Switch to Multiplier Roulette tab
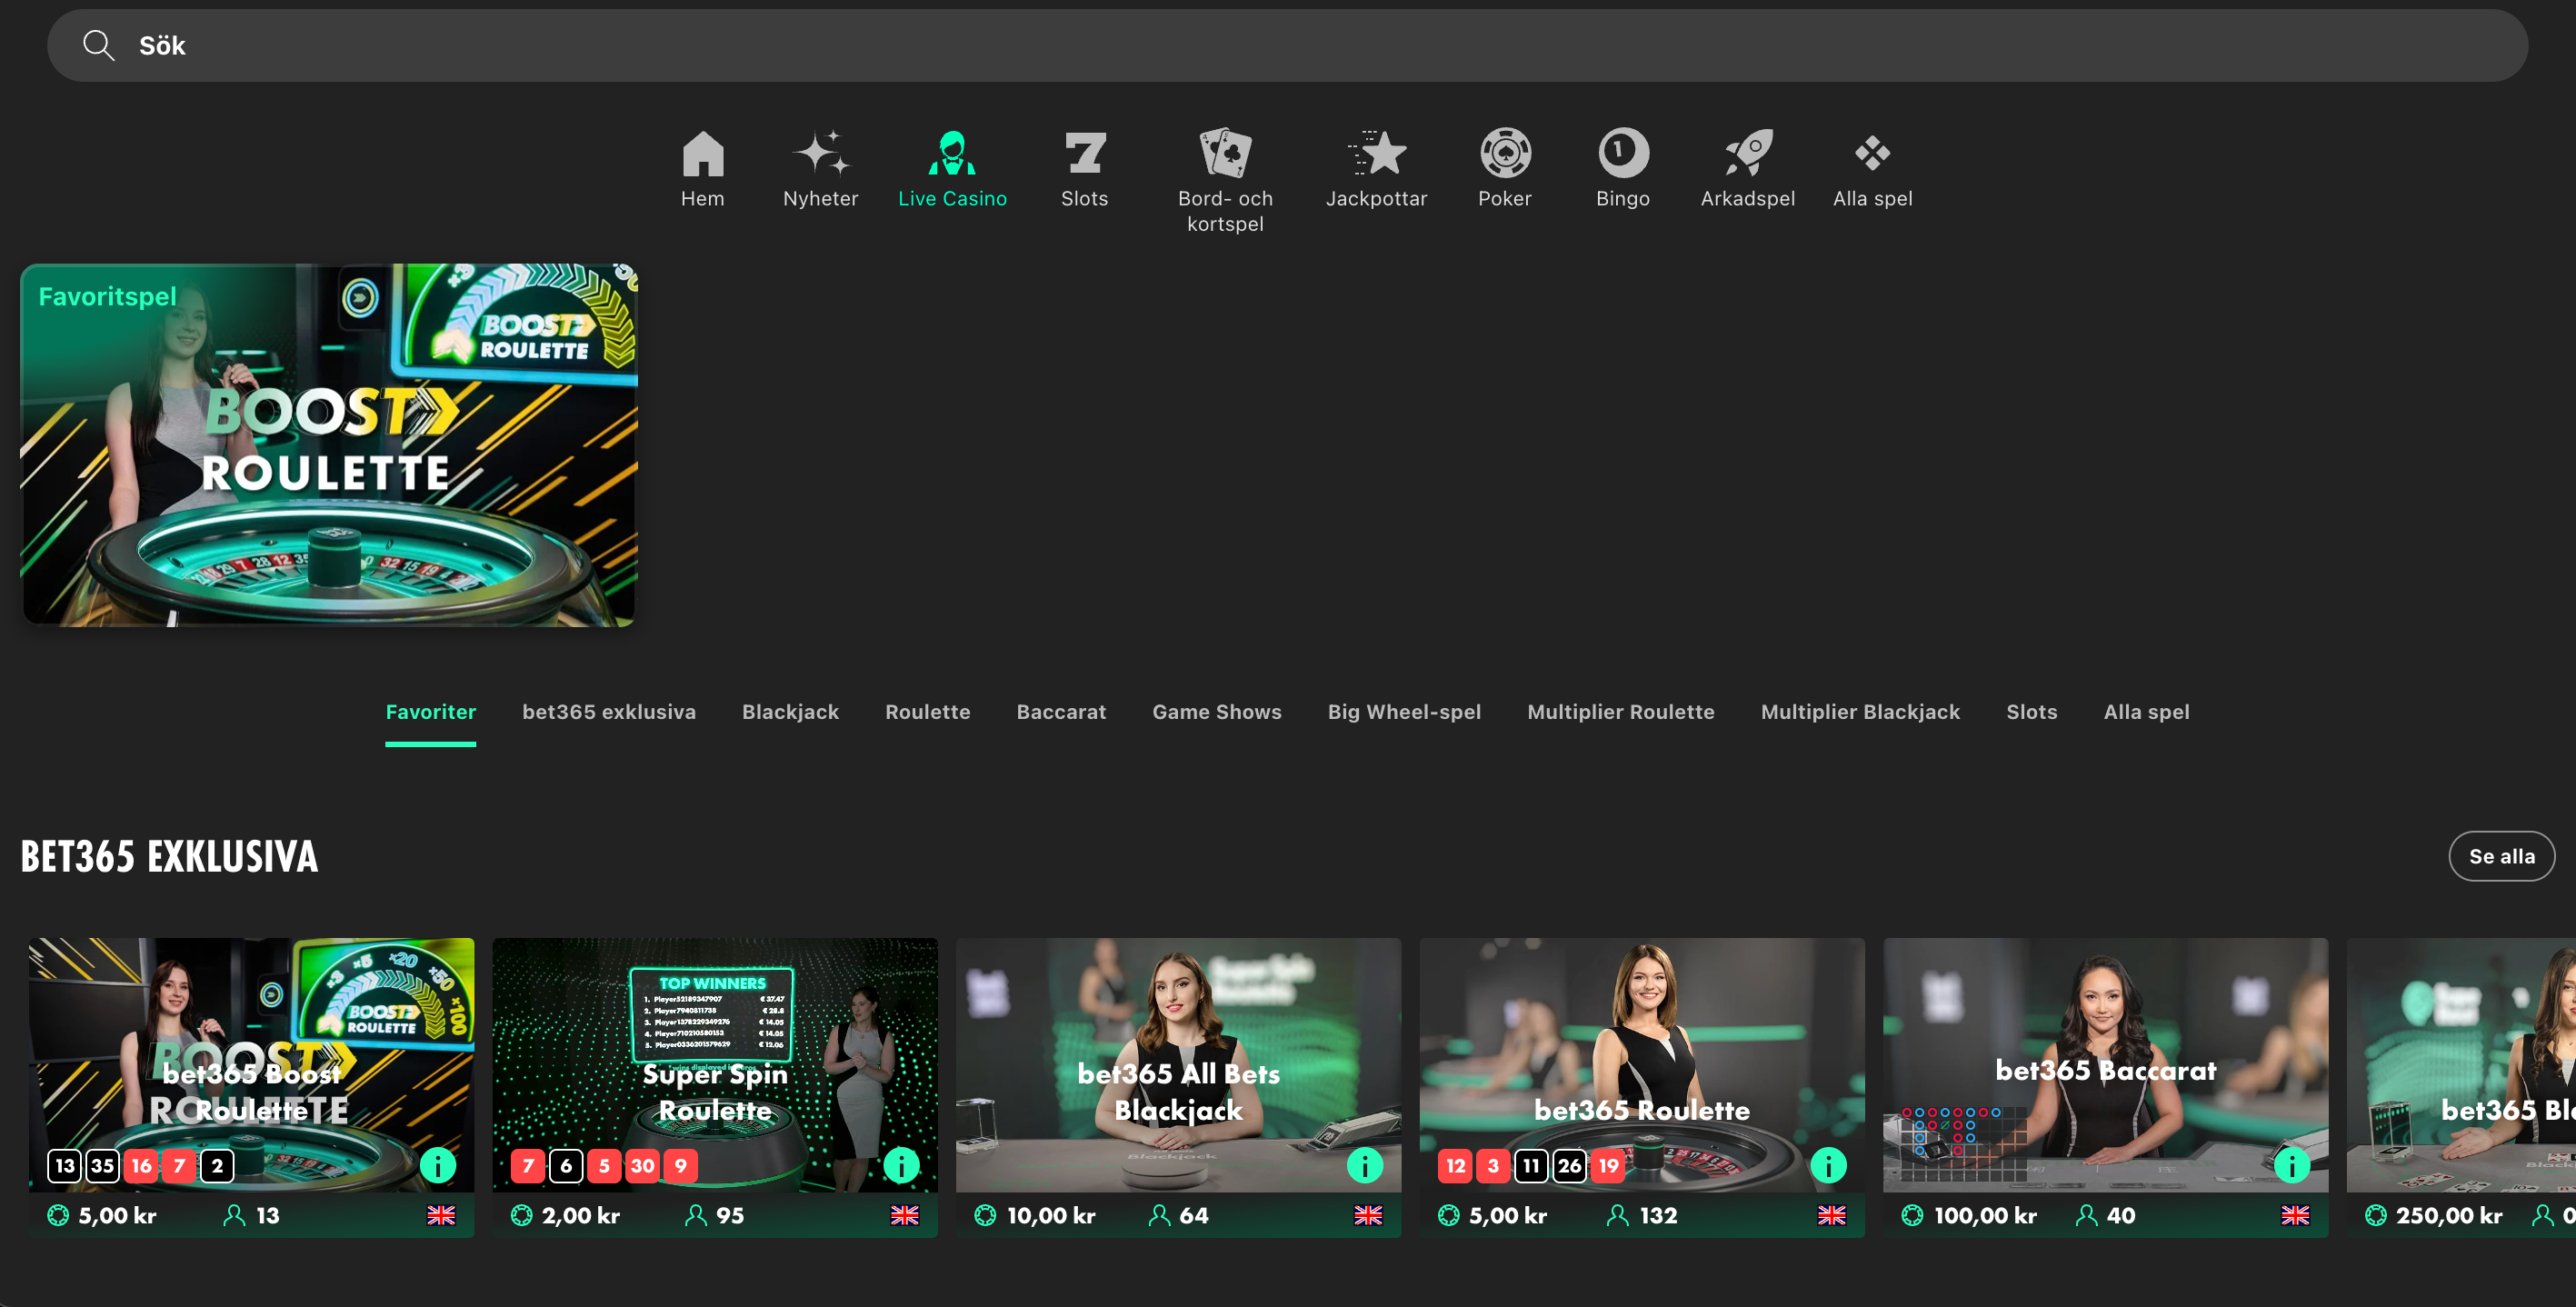The image size is (2576, 1307). [1620, 712]
